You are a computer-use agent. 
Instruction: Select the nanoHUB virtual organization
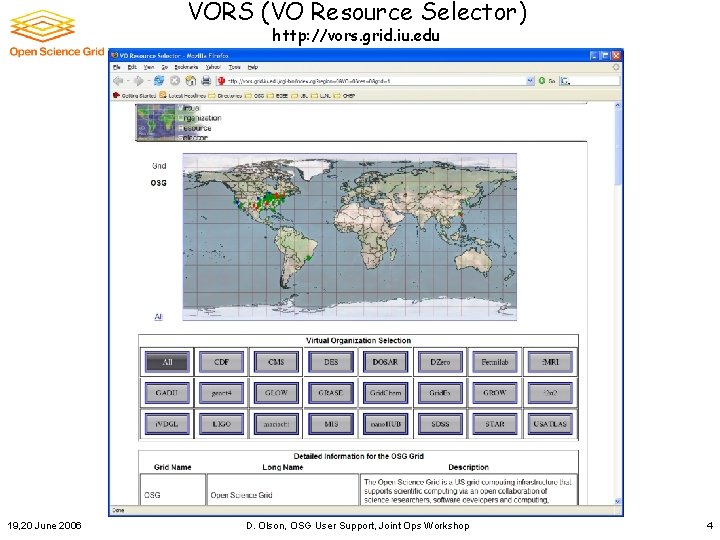pyautogui.click(x=385, y=424)
